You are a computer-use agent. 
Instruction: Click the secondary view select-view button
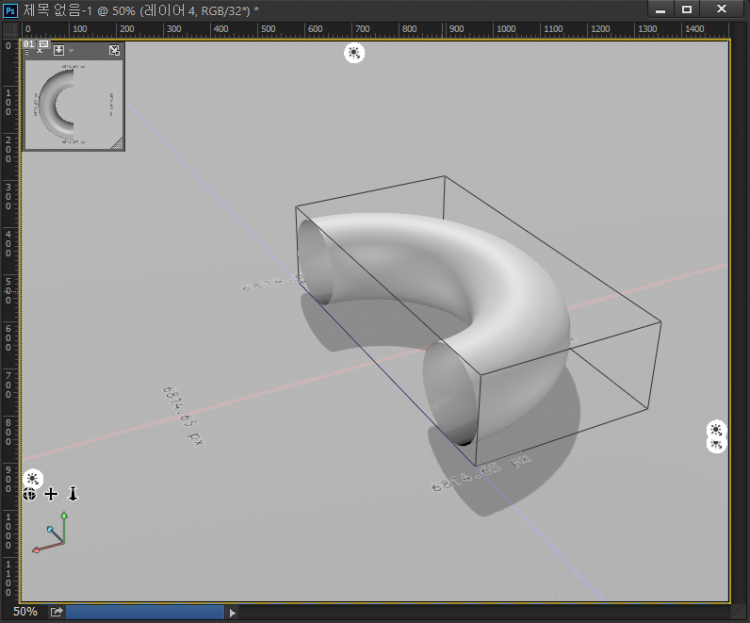point(59,50)
